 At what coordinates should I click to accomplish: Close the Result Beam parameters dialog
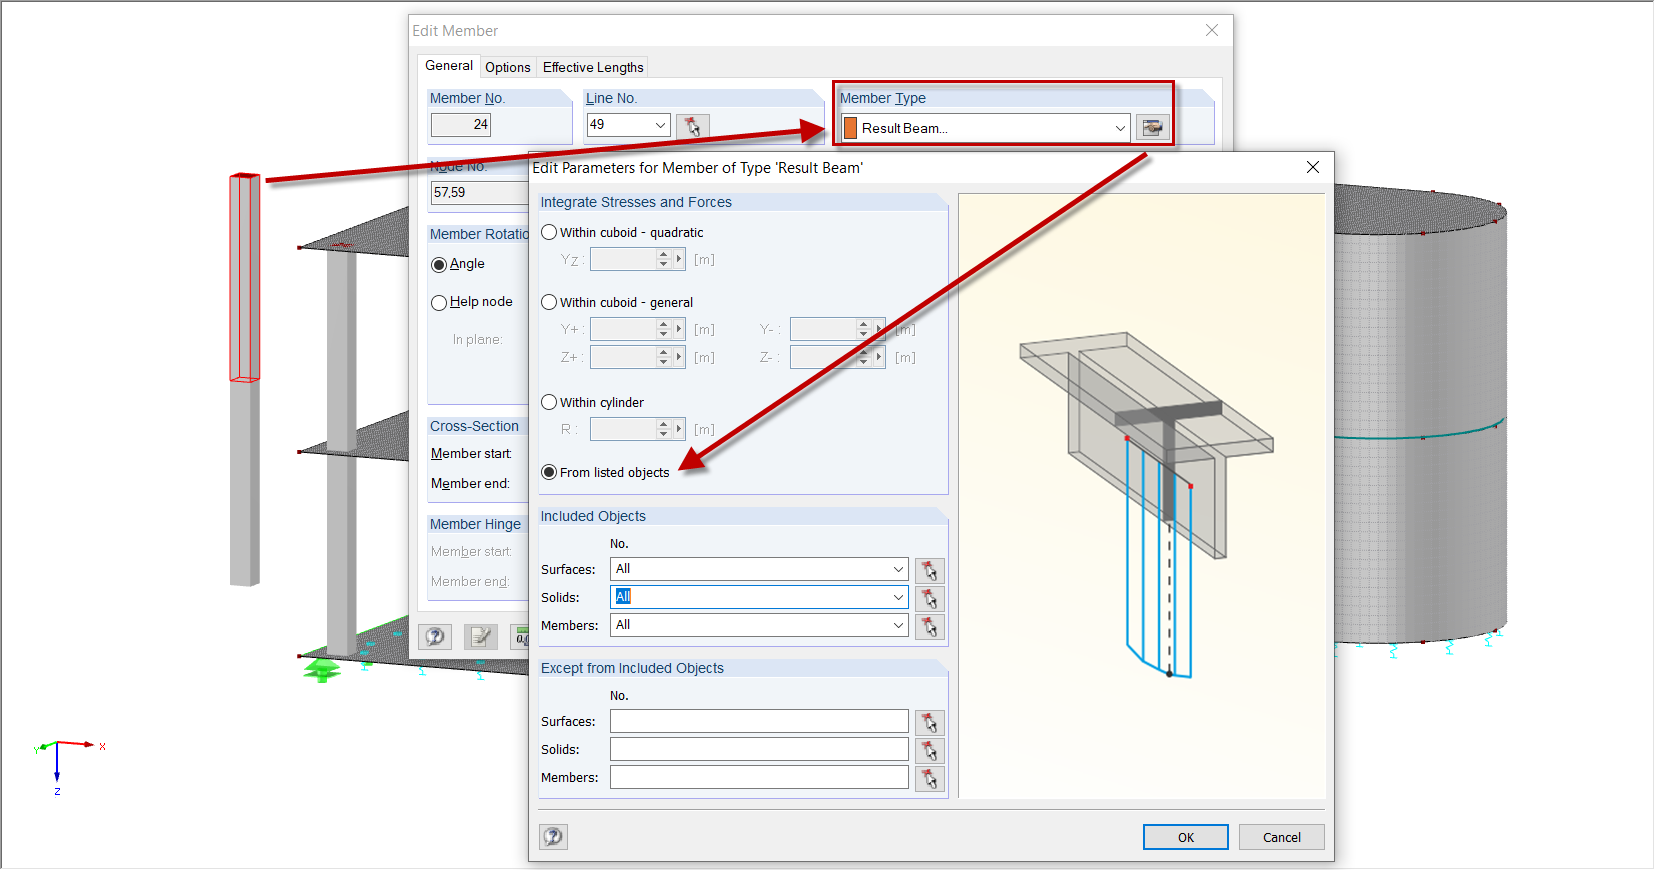coord(1313,167)
